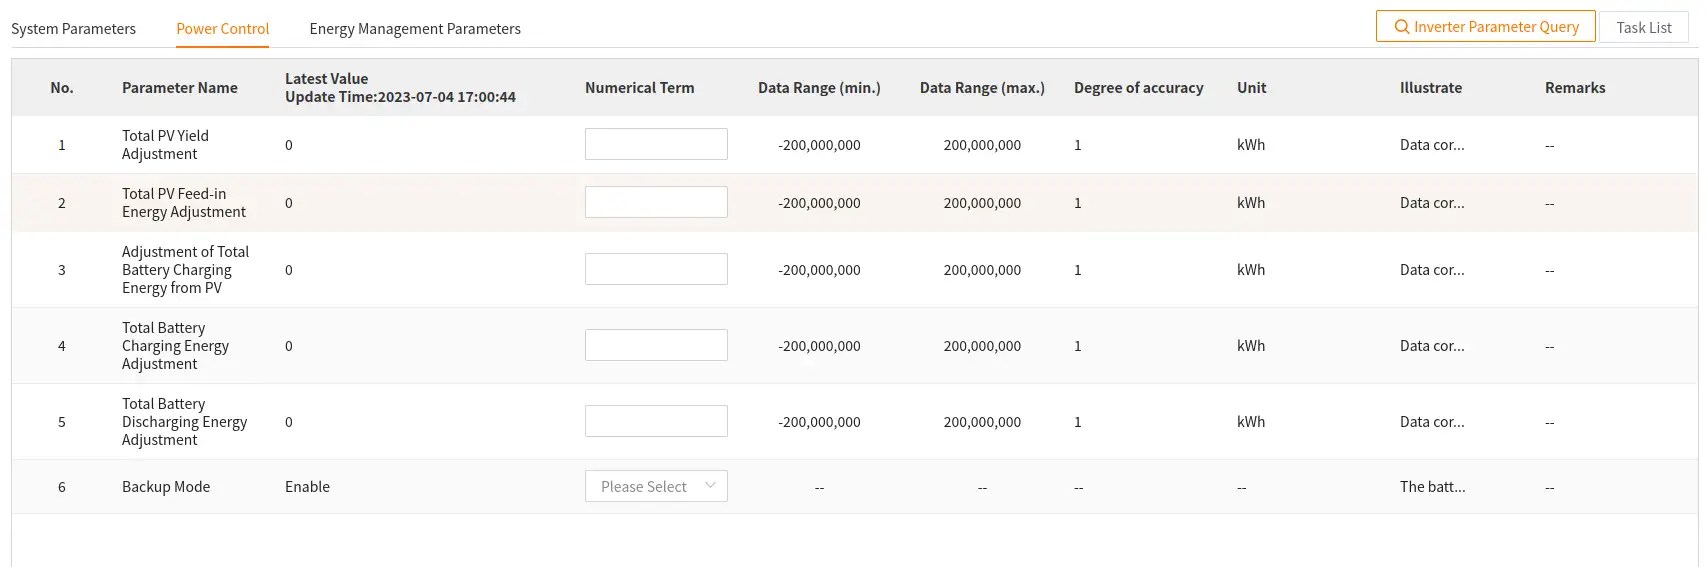Select Adjustment of Total Battery Charging from PV
Image resolution: width=1707 pixels, height=567 pixels.
click(x=185, y=270)
